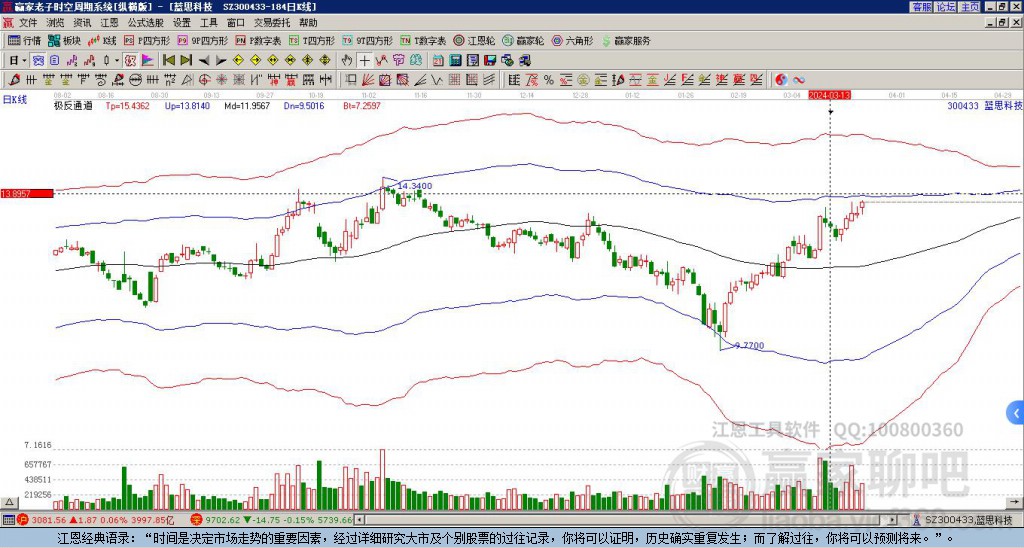Click the SZ300433 蓝思科技 status bar label
The image size is (1024, 548).
tap(967, 520)
